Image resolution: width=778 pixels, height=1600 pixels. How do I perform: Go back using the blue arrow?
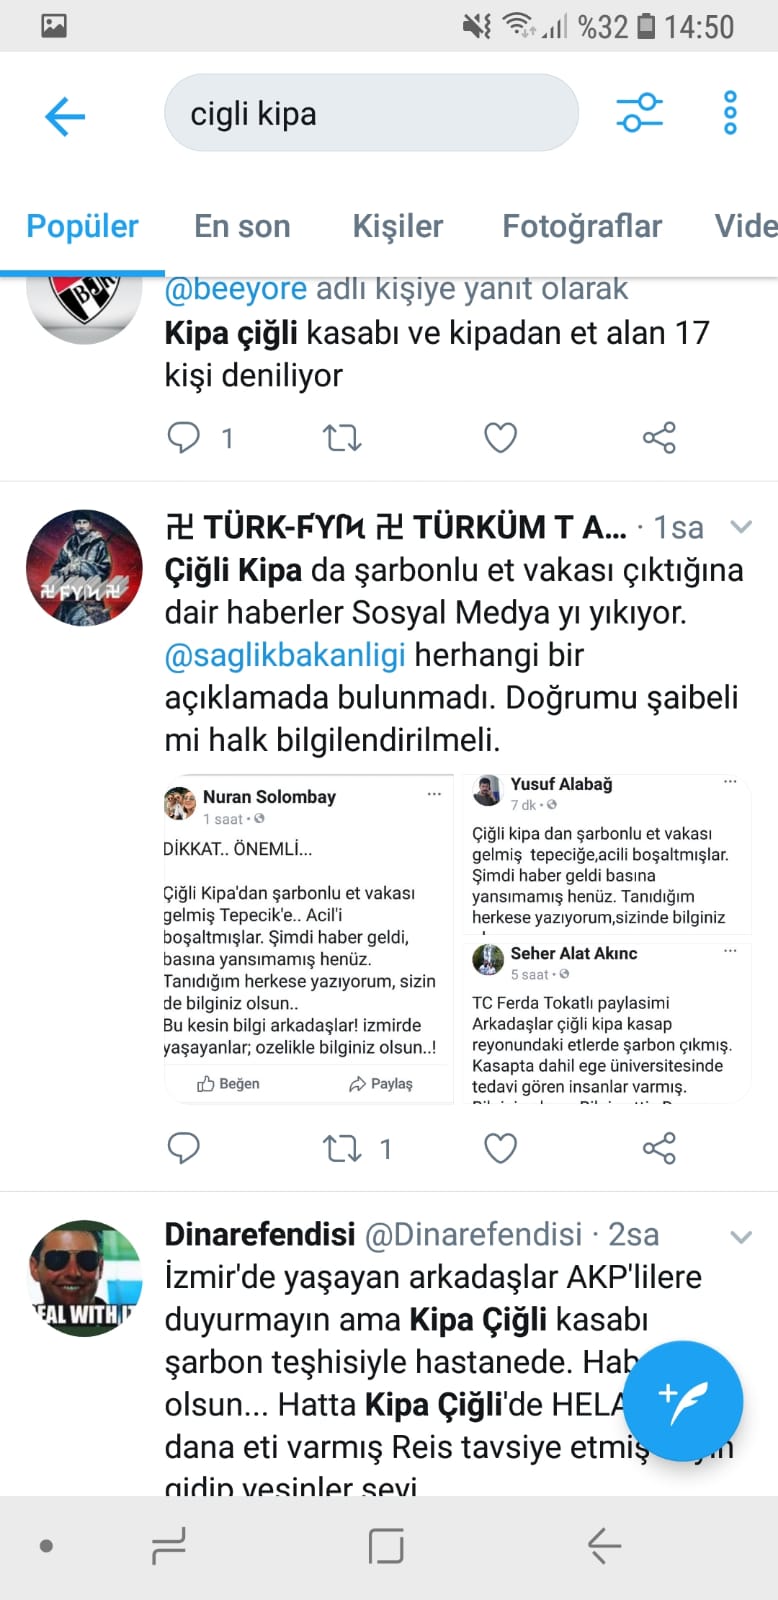coord(66,116)
